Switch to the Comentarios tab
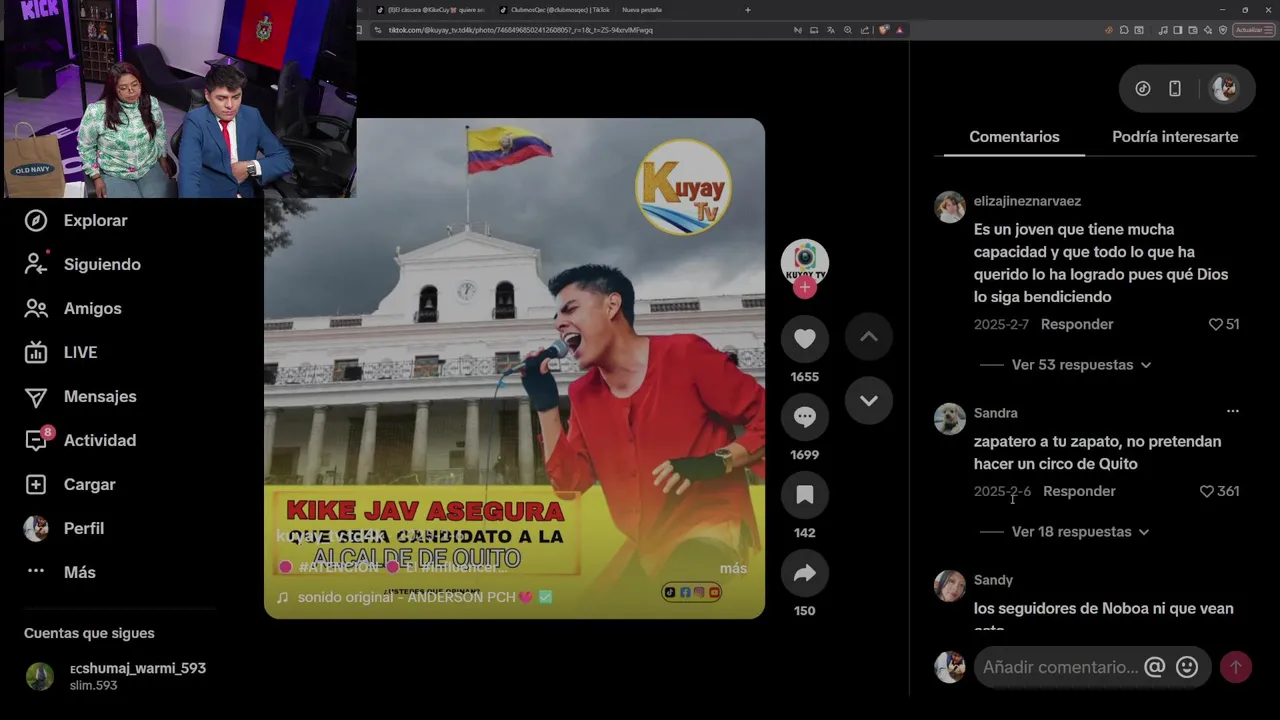Viewport: 1280px width, 720px height. point(1014,137)
